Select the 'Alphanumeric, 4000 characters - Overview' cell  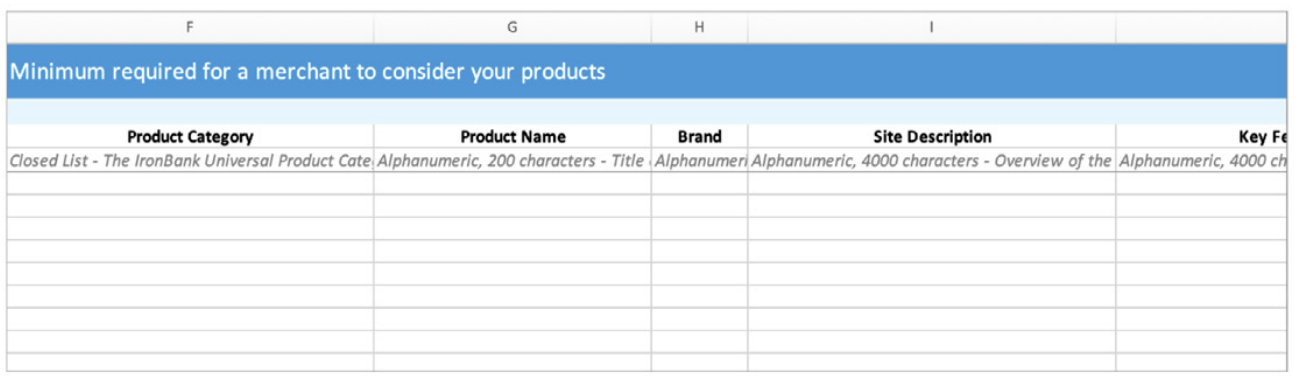931,161
